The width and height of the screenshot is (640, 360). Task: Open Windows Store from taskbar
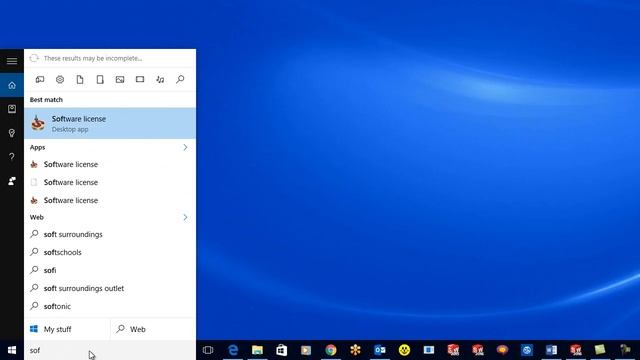[x=282, y=350]
